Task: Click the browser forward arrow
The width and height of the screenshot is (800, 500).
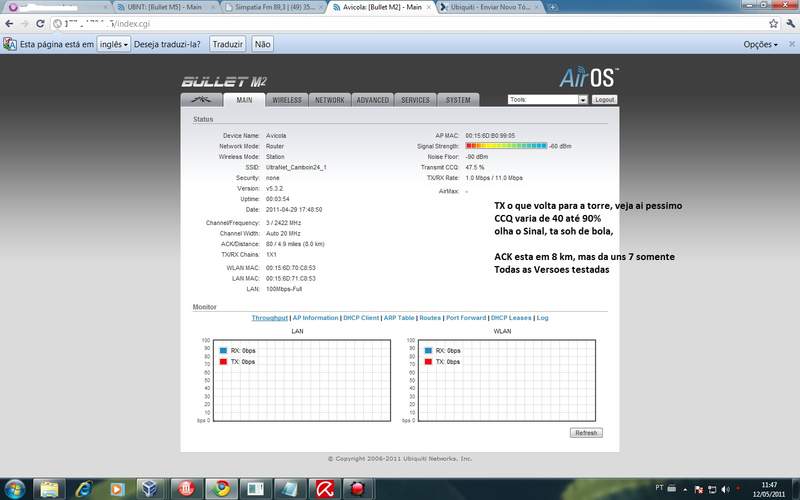Action: click(x=24, y=23)
